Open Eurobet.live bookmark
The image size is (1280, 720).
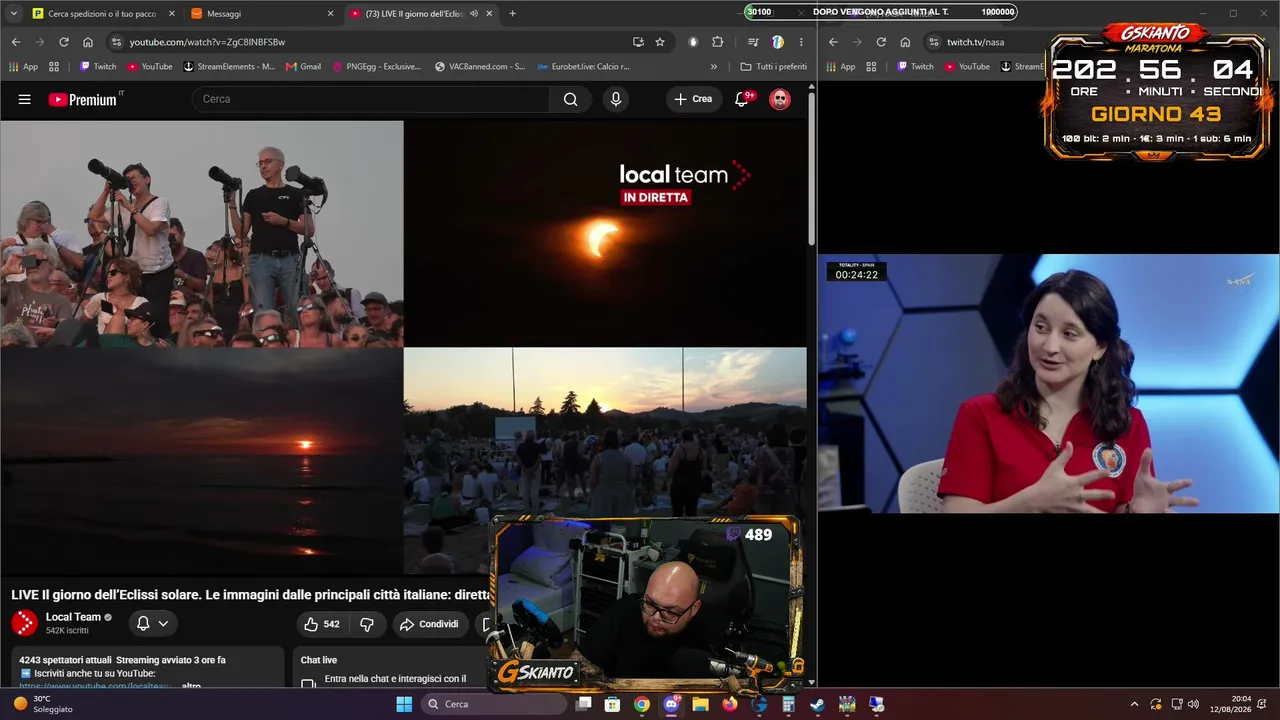[583, 67]
